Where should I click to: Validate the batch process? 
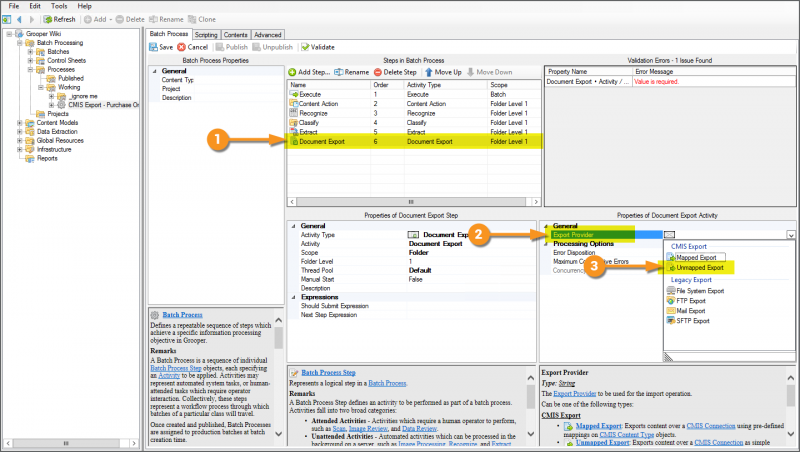click(x=318, y=47)
